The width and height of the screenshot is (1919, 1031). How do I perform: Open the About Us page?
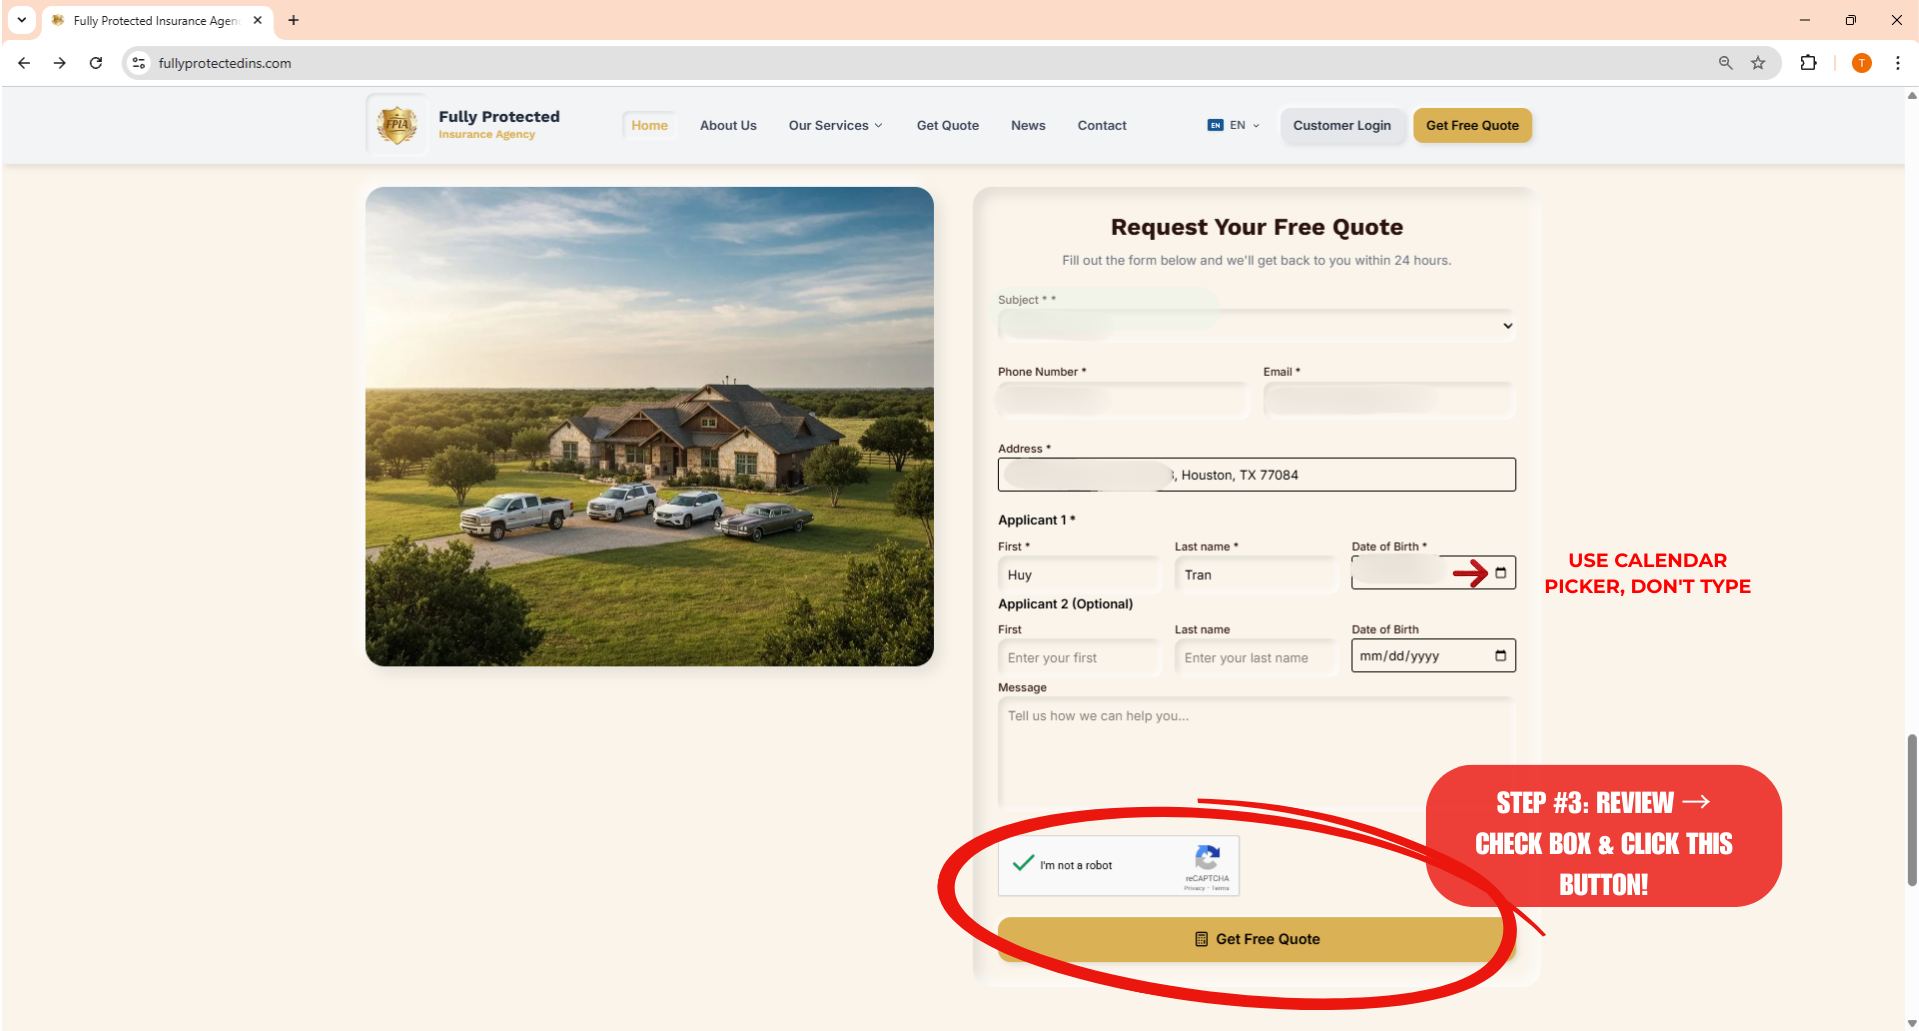pyautogui.click(x=728, y=125)
